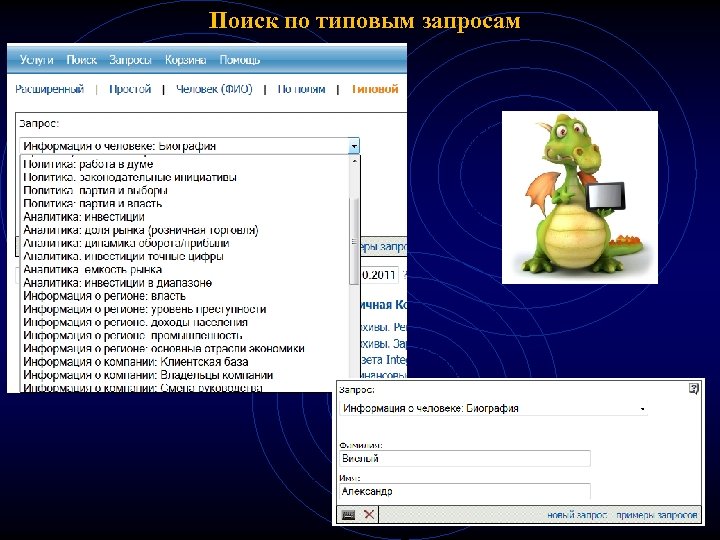
Task: Select the Типовой search tab
Action: (375, 89)
